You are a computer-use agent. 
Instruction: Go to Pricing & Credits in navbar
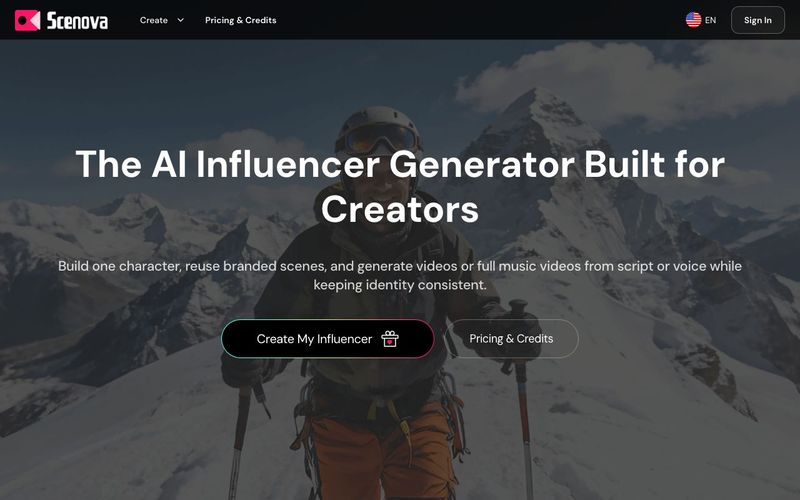click(240, 20)
